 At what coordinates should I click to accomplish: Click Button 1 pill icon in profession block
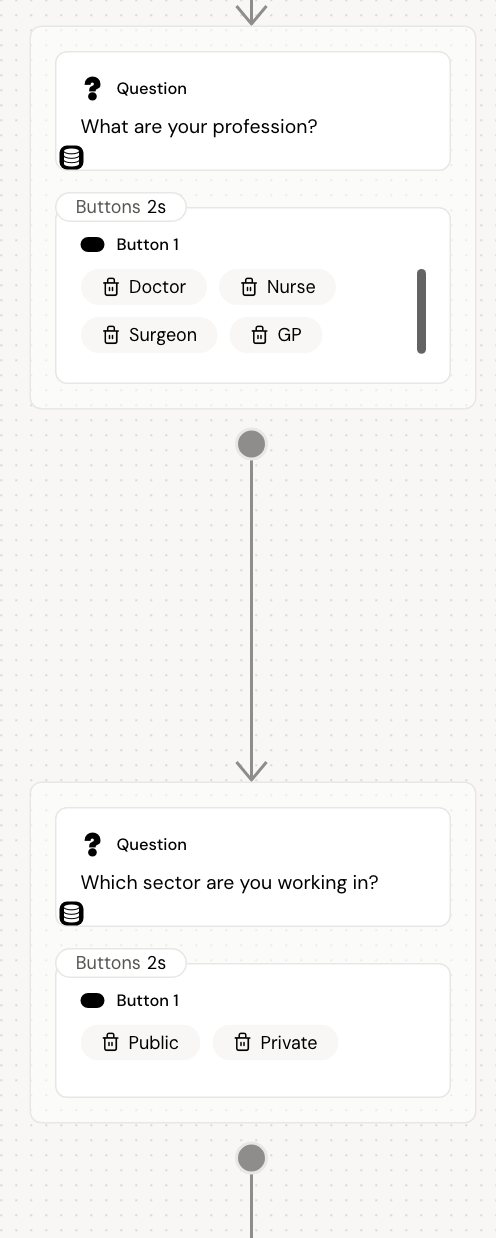click(x=93, y=245)
